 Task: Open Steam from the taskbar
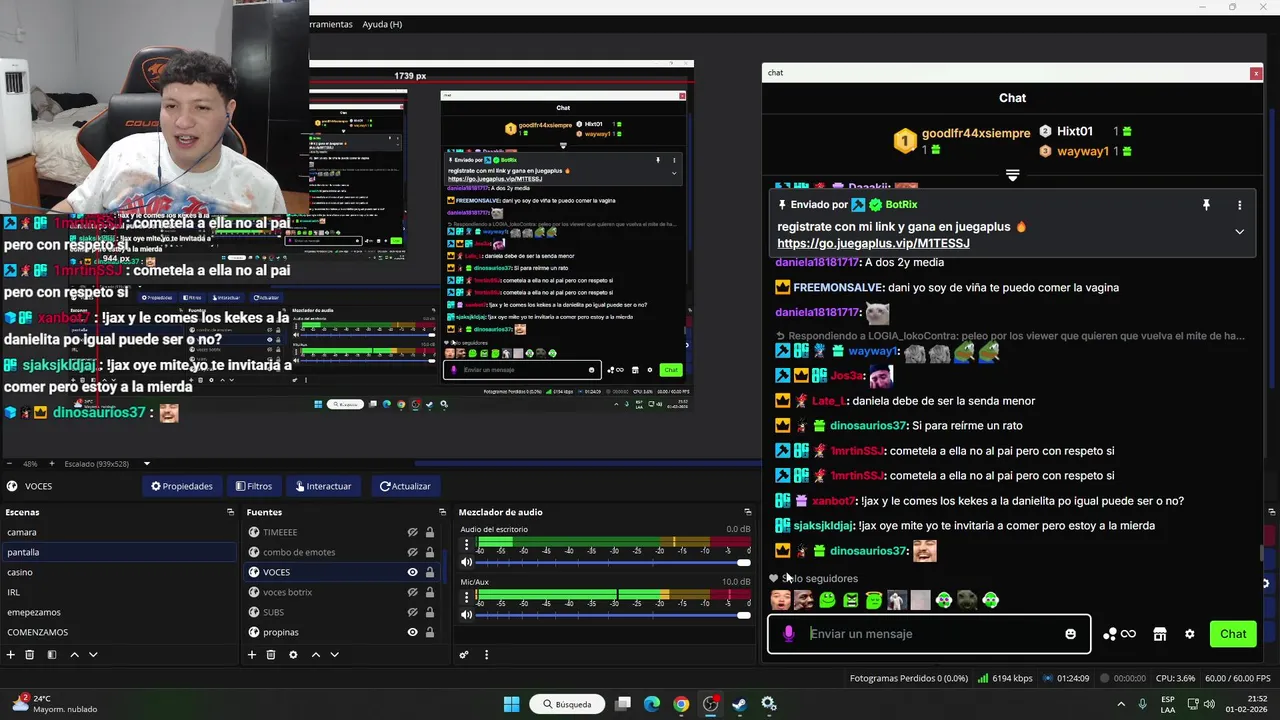(739, 704)
